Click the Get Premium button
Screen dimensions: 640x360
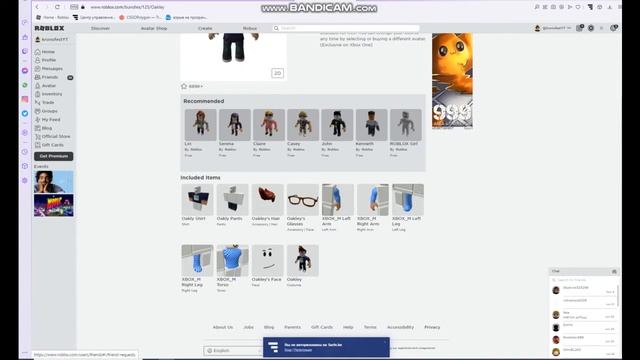pyautogui.click(x=54, y=156)
